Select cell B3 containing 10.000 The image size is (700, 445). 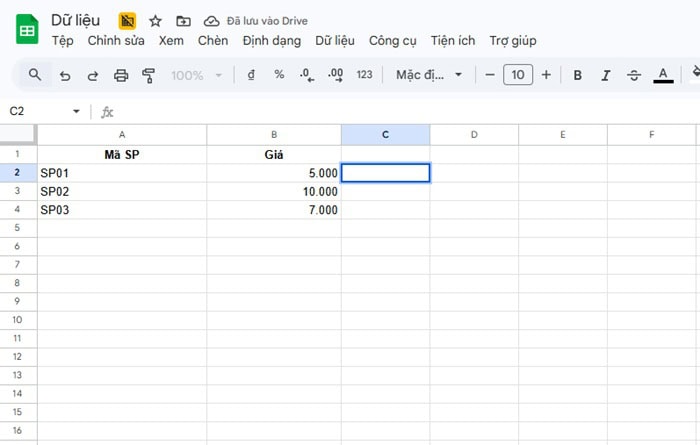point(273,191)
